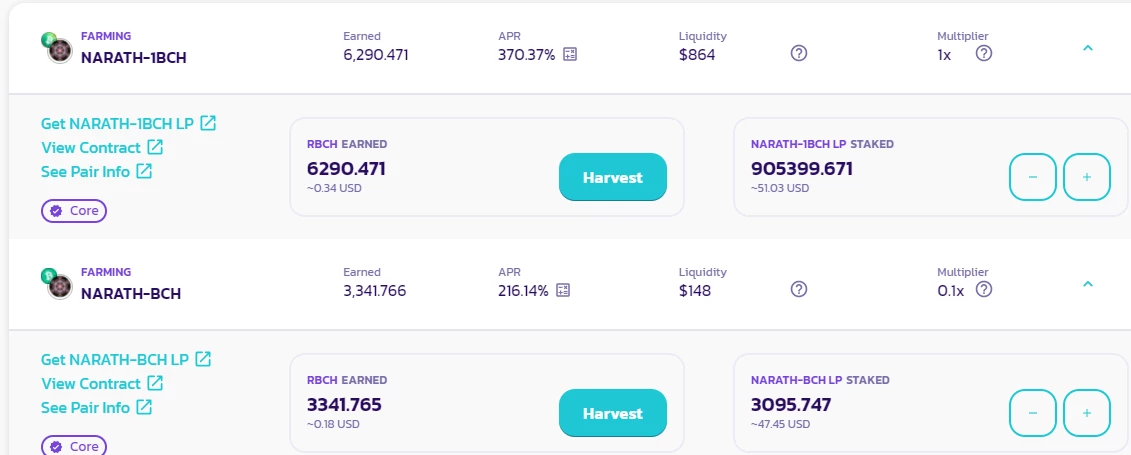Click the Core badge under NARATH-1BCH
The width and height of the screenshot is (1131, 455).
tap(74, 211)
